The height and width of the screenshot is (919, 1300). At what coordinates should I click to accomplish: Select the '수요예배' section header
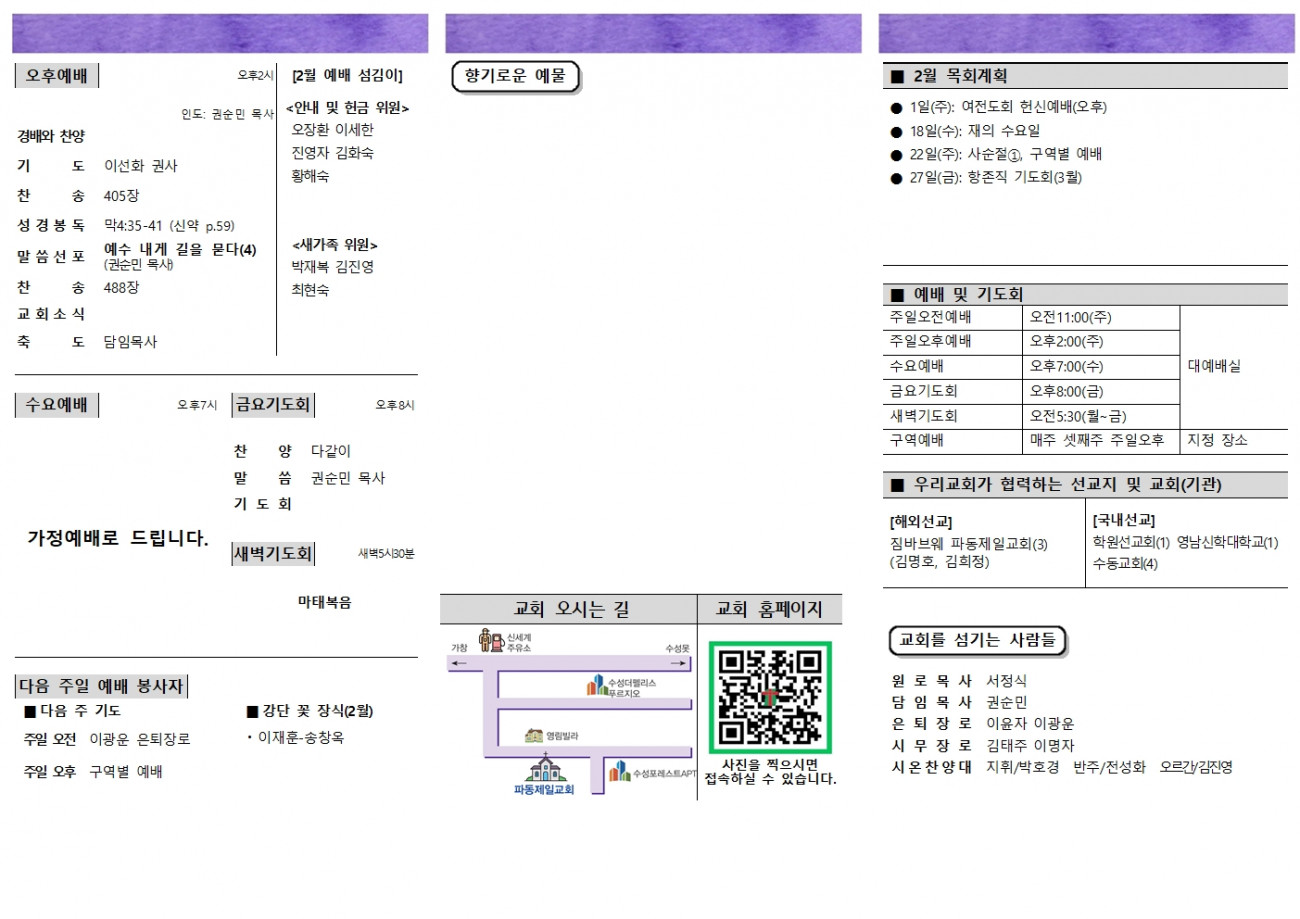click(57, 405)
